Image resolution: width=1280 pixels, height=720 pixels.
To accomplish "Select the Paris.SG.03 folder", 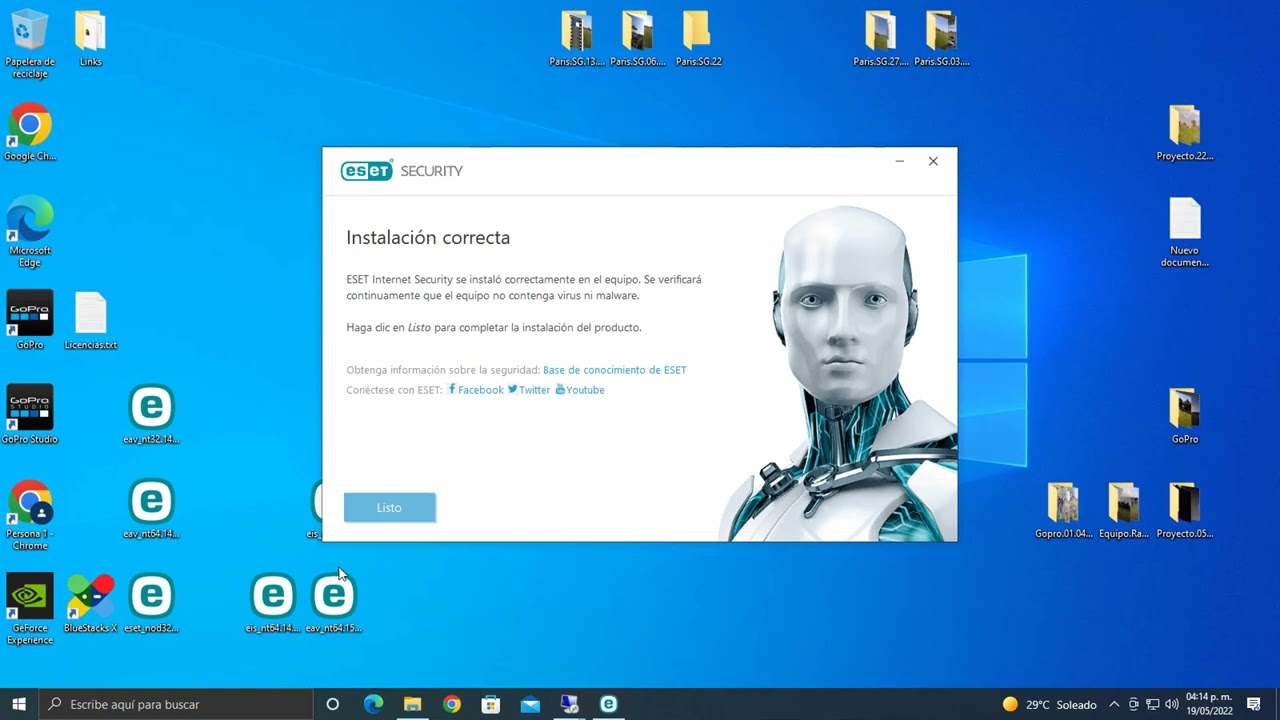I will tap(941, 40).
